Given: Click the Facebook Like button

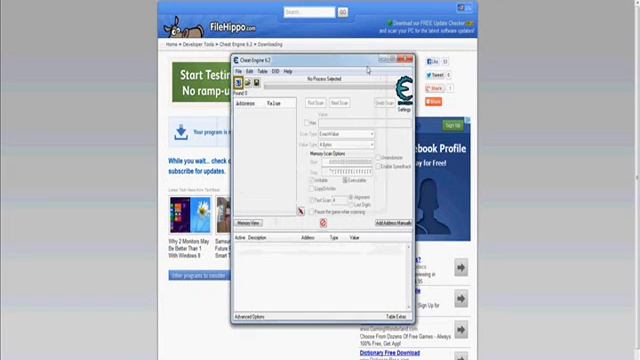Looking at the screenshot, I should coord(432,62).
